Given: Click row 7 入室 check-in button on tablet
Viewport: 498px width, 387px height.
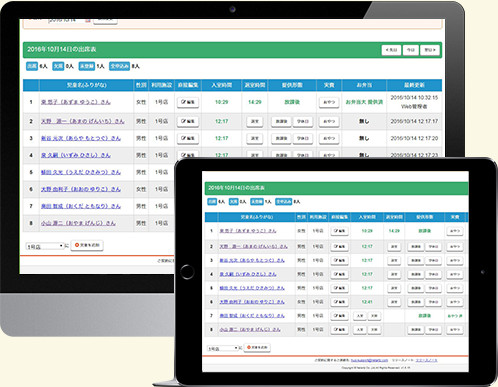Looking at the screenshot, I should (360, 316).
